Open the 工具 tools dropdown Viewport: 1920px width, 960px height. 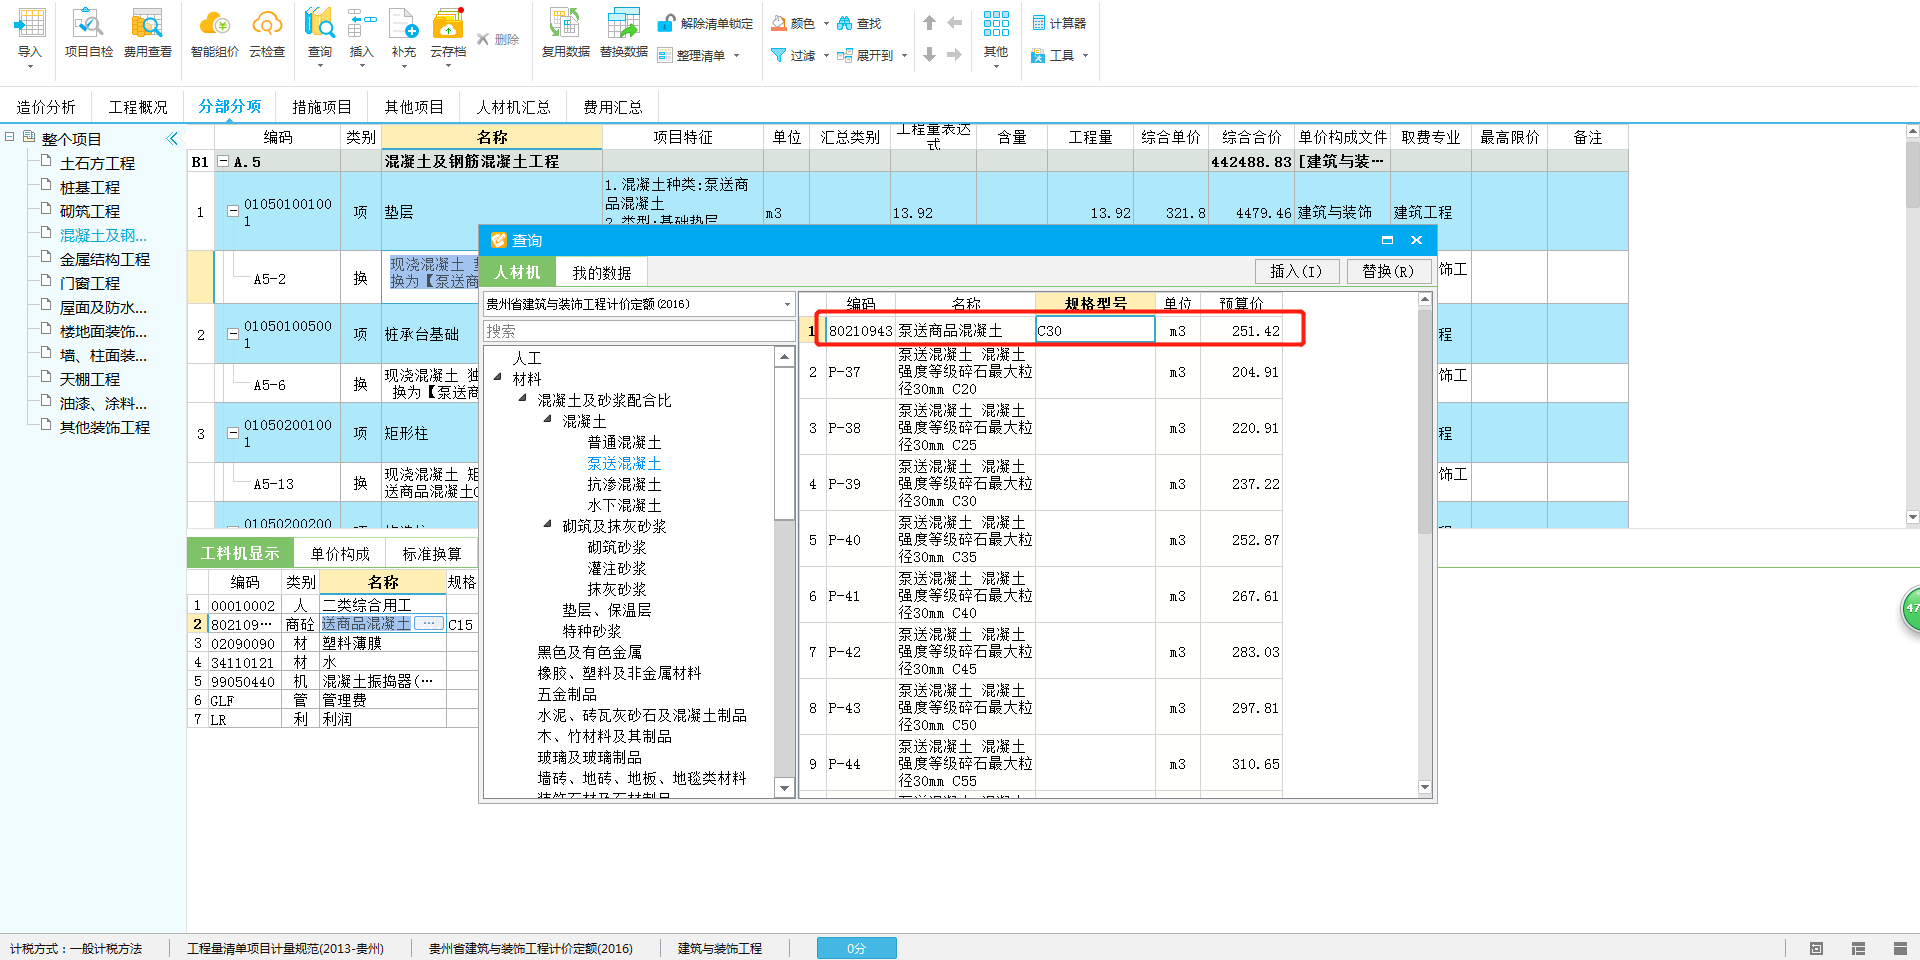tap(1085, 55)
